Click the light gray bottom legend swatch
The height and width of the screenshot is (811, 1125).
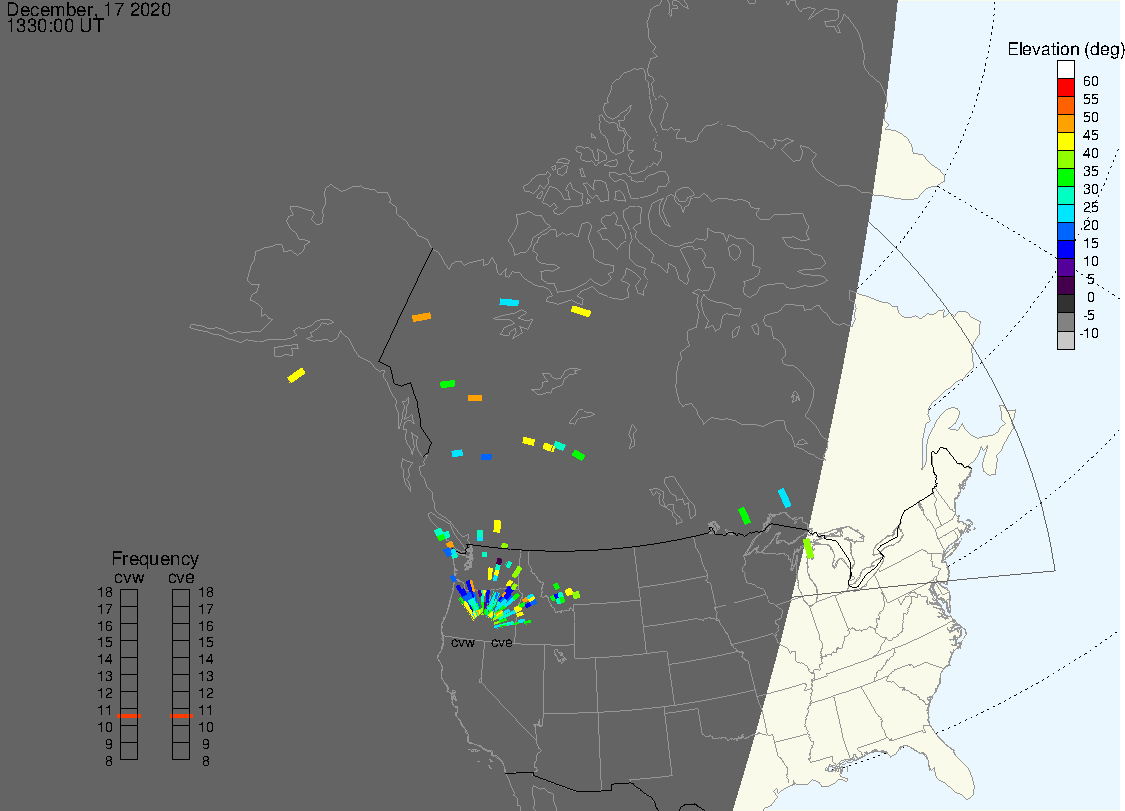point(1065,340)
